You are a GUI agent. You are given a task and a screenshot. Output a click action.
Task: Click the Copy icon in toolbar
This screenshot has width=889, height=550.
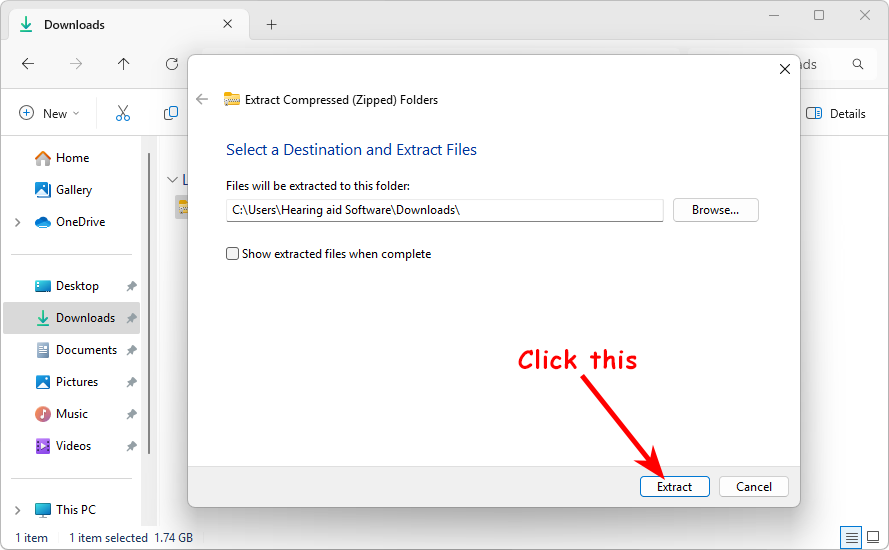click(x=171, y=113)
